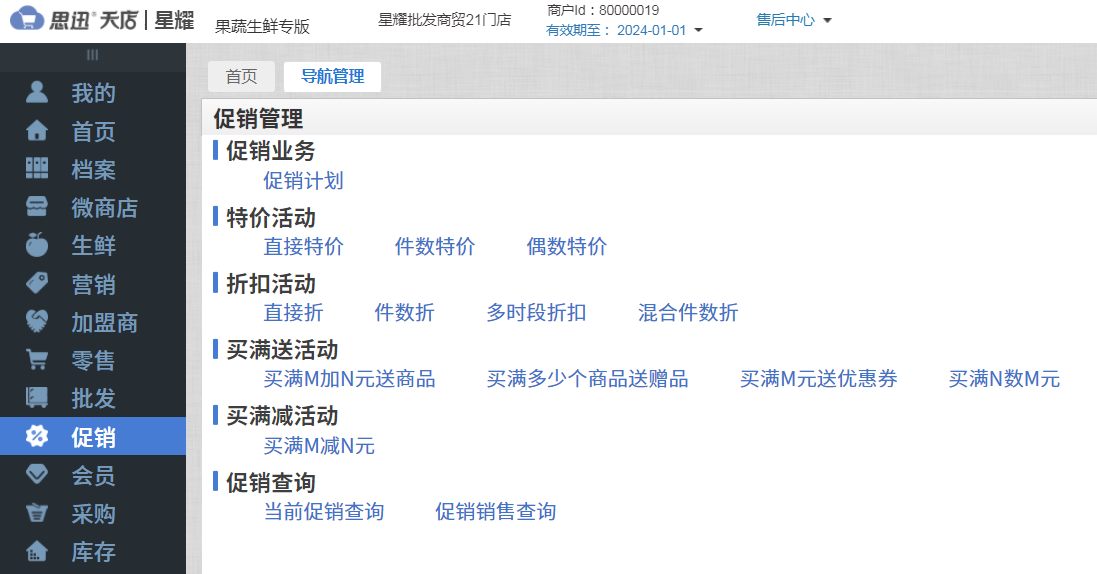
Task: Open the 促销销售查询 link
Action: (x=495, y=511)
